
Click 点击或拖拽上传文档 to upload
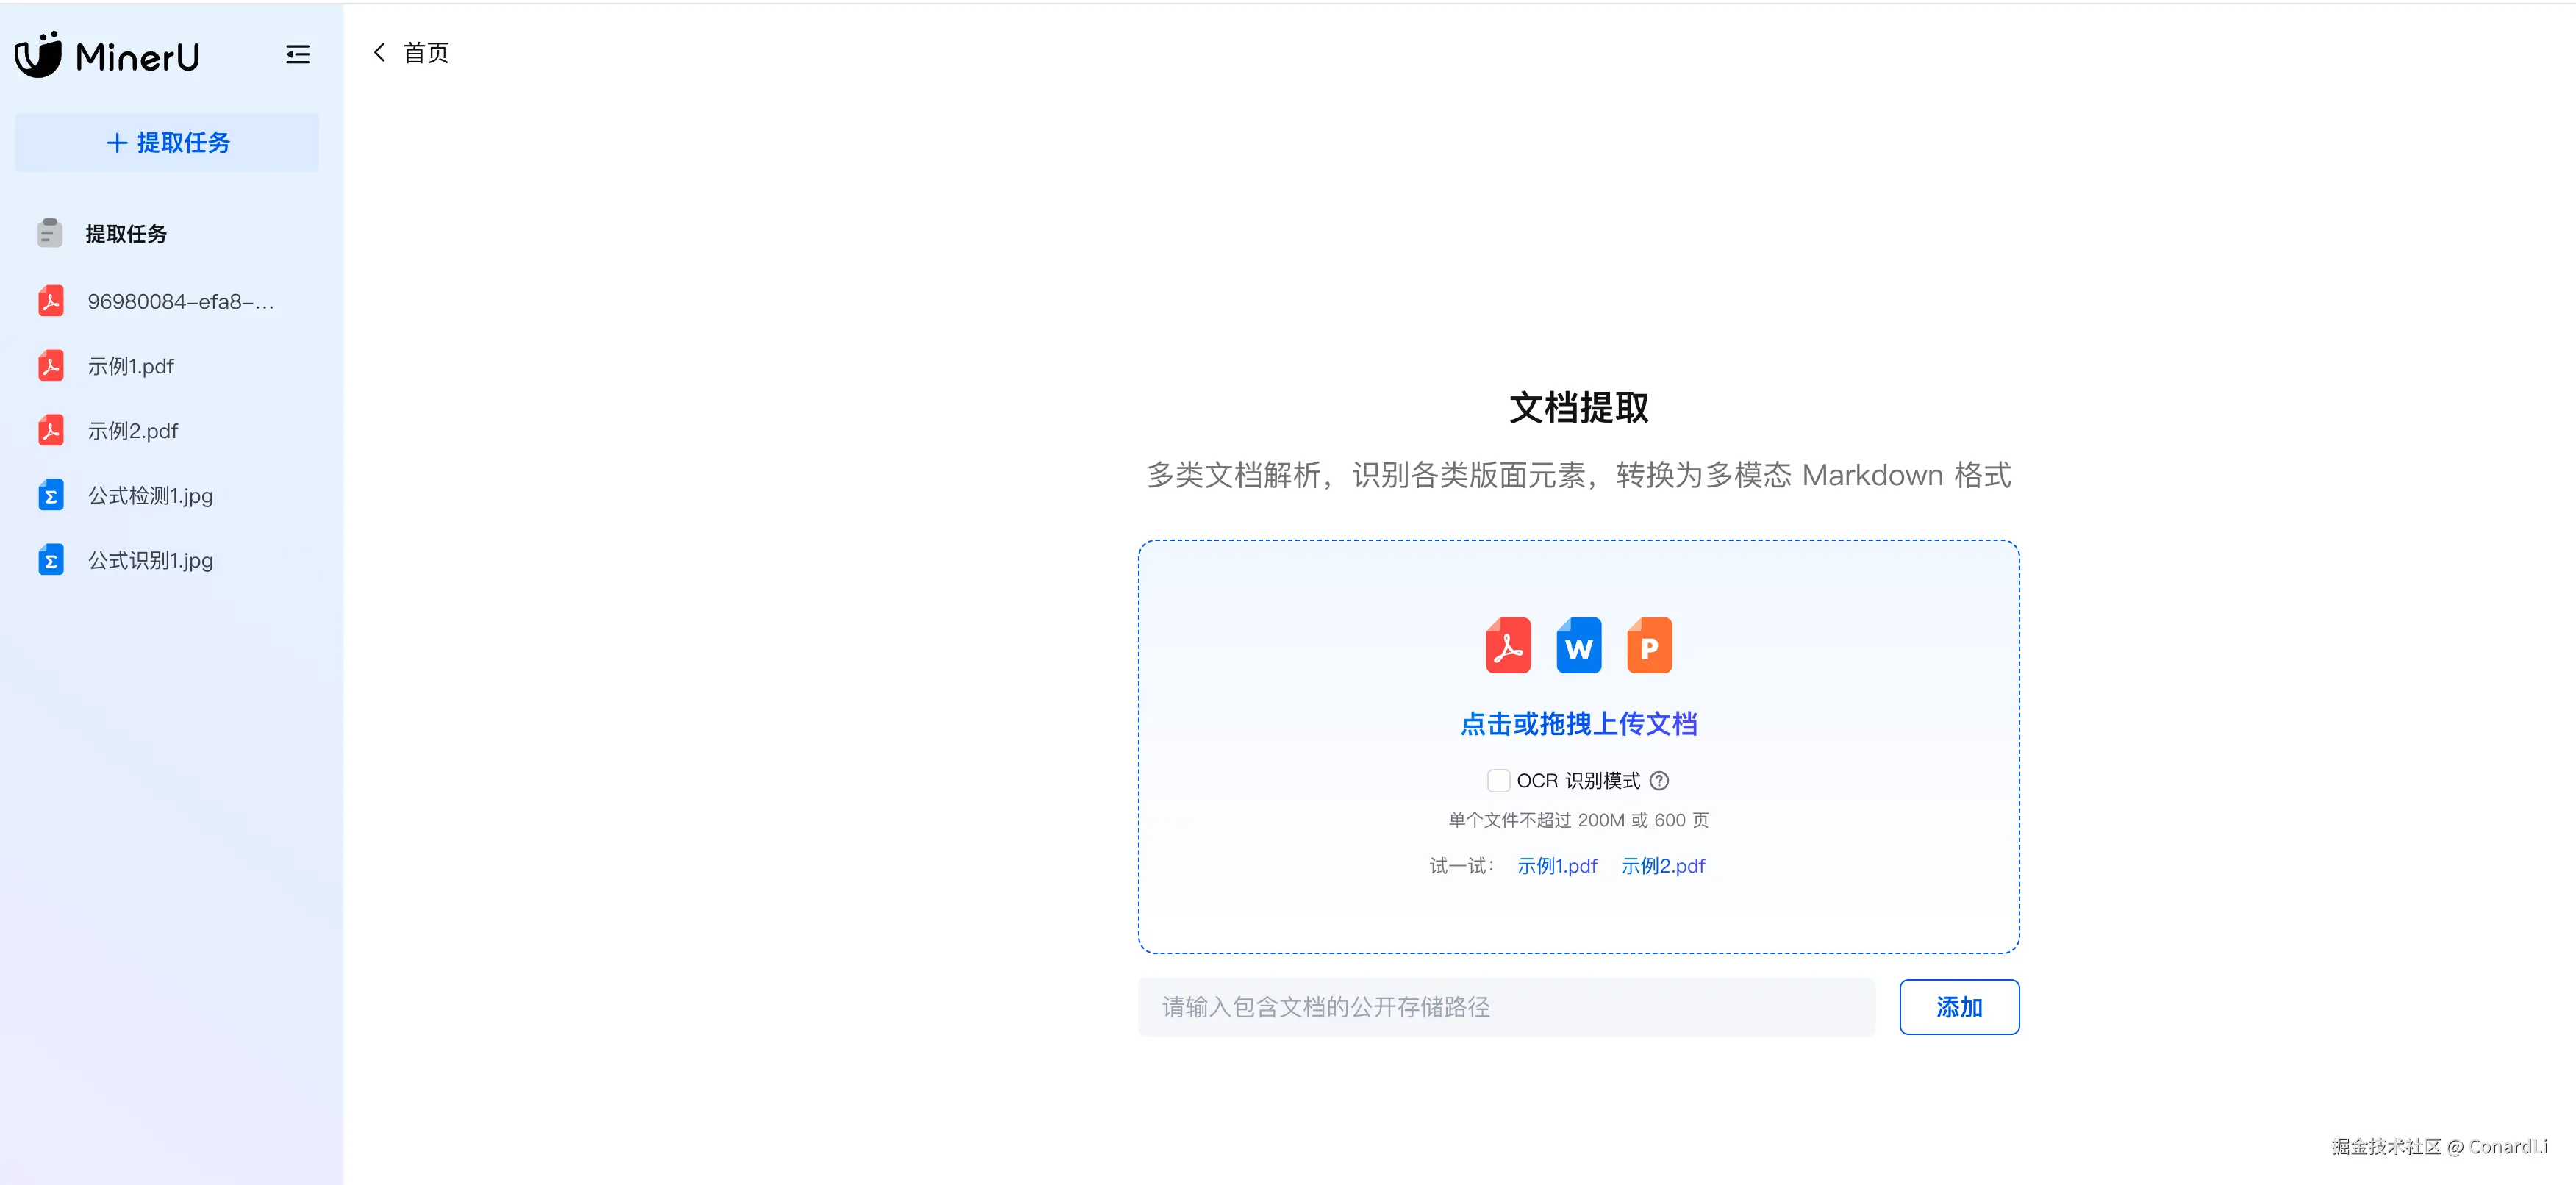(x=1578, y=724)
